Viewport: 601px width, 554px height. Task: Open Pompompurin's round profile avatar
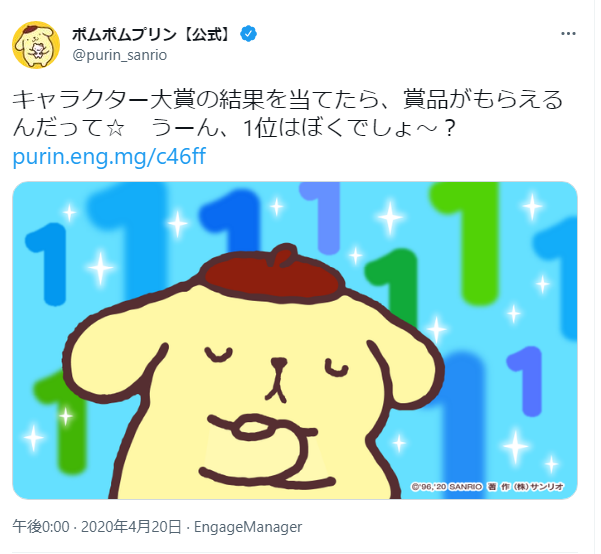tap(36, 45)
